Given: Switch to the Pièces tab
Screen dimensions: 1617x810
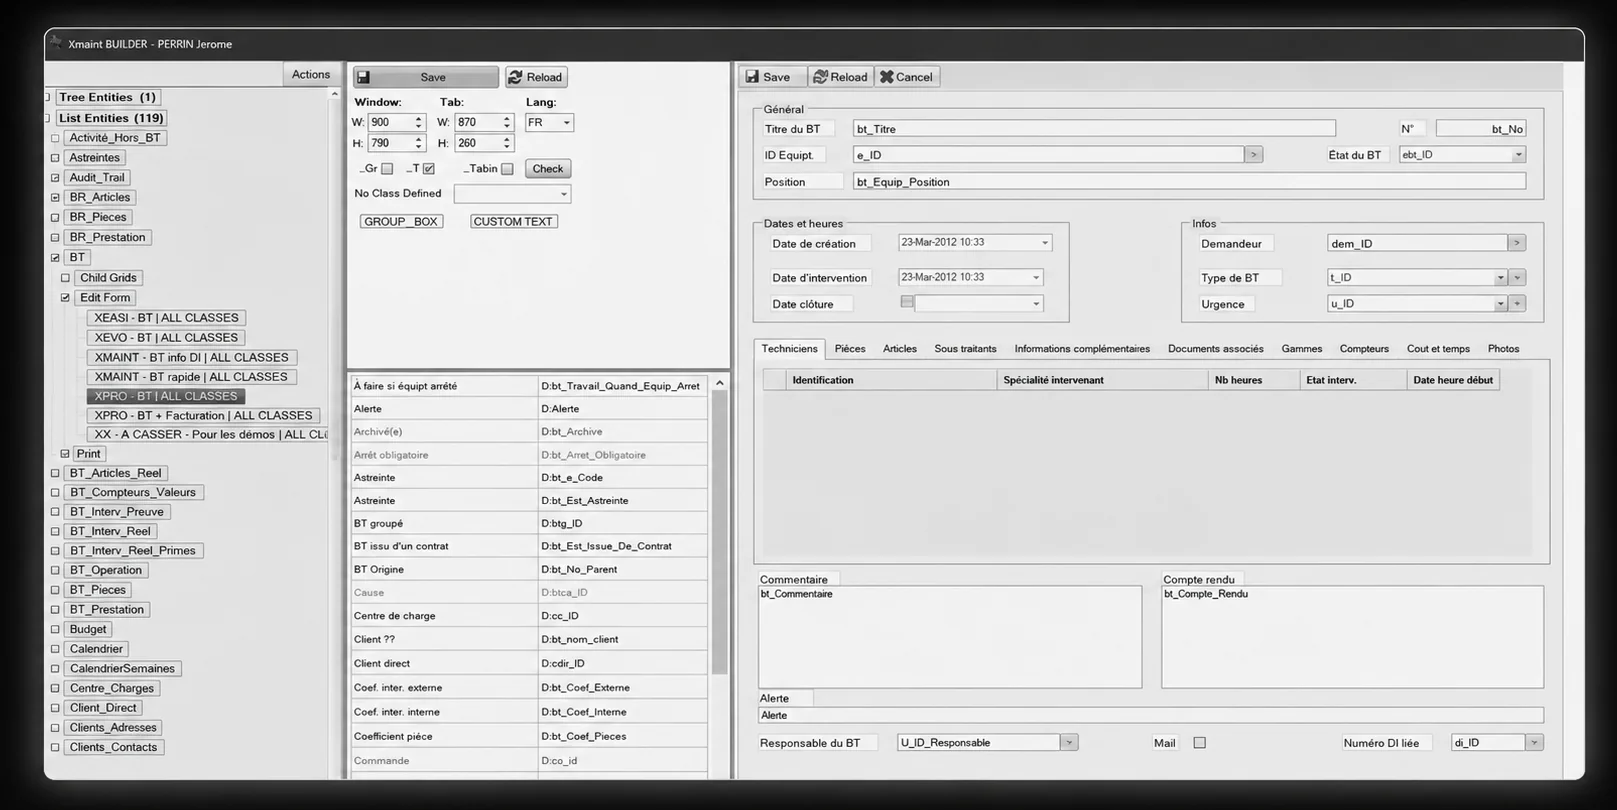Looking at the screenshot, I should [x=850, y=349].
